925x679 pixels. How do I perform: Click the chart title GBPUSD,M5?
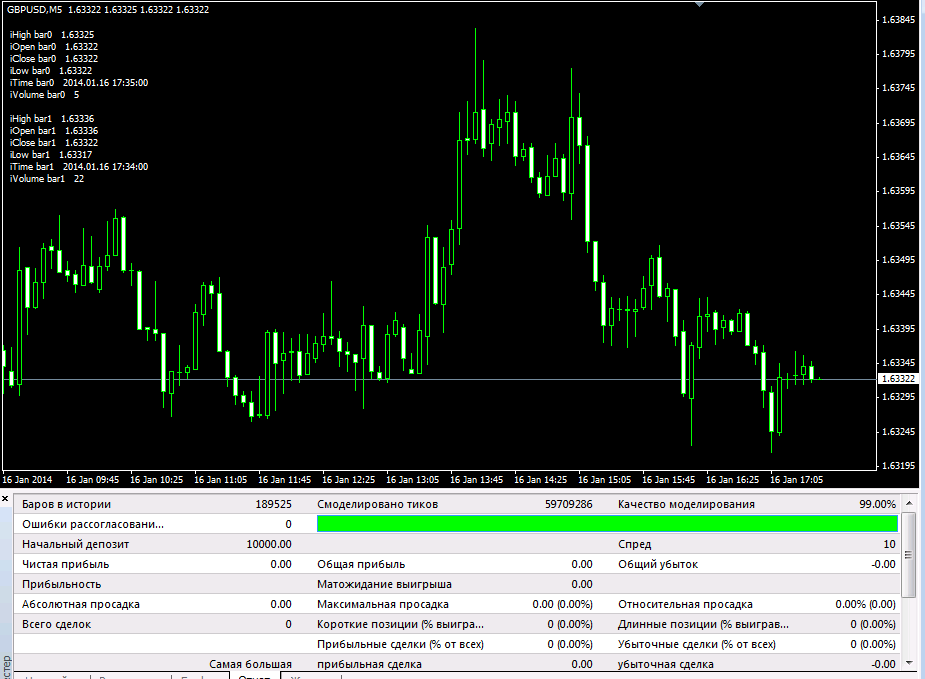34,9
